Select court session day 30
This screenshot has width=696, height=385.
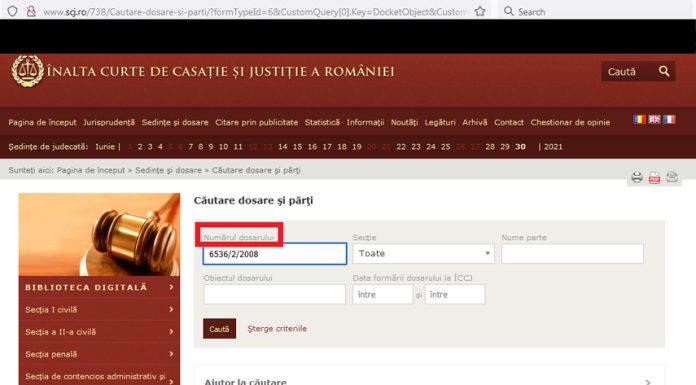[520, 147]
